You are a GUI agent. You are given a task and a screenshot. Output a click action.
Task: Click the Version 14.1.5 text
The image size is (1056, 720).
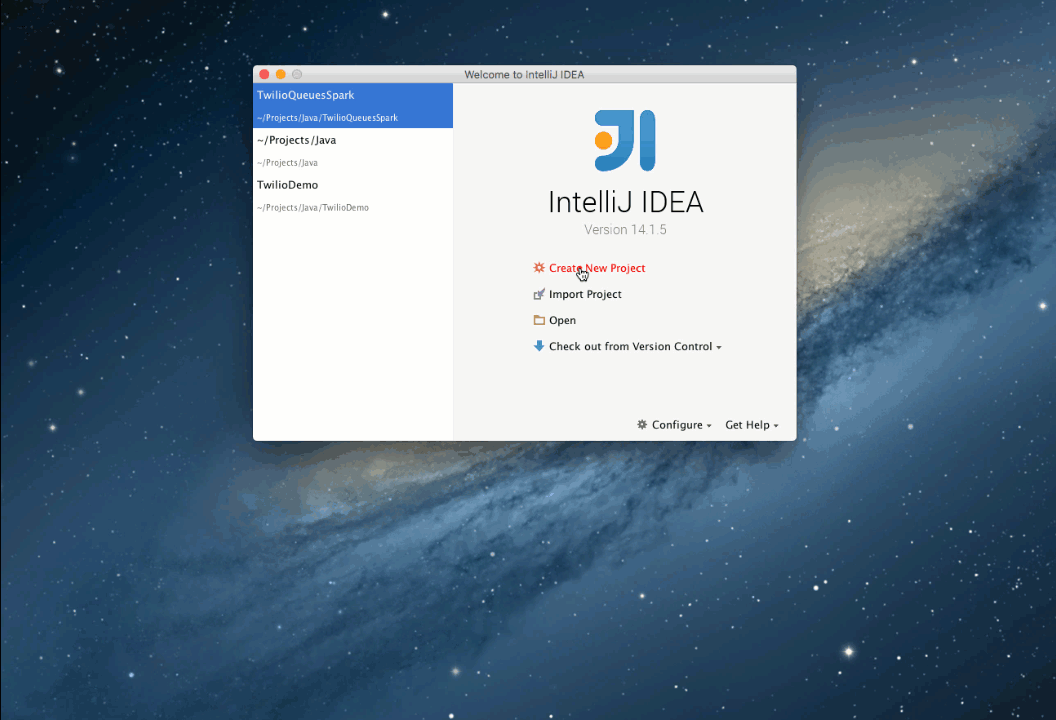click(625, 230)
